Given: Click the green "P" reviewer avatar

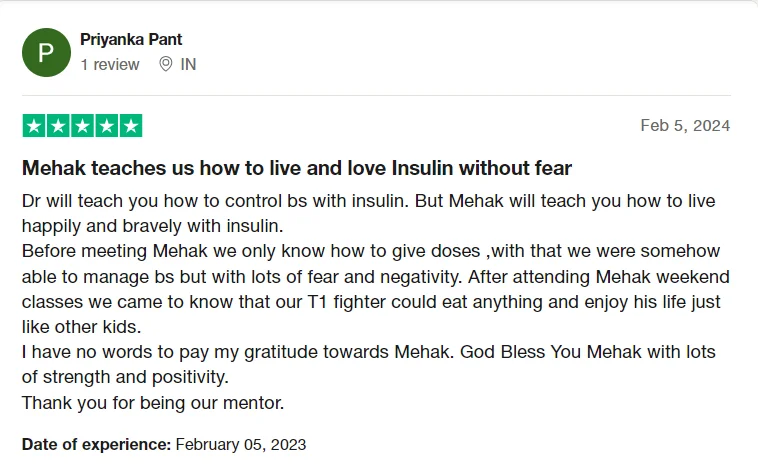Looking at the screenshot, I should tap(46, 52).
